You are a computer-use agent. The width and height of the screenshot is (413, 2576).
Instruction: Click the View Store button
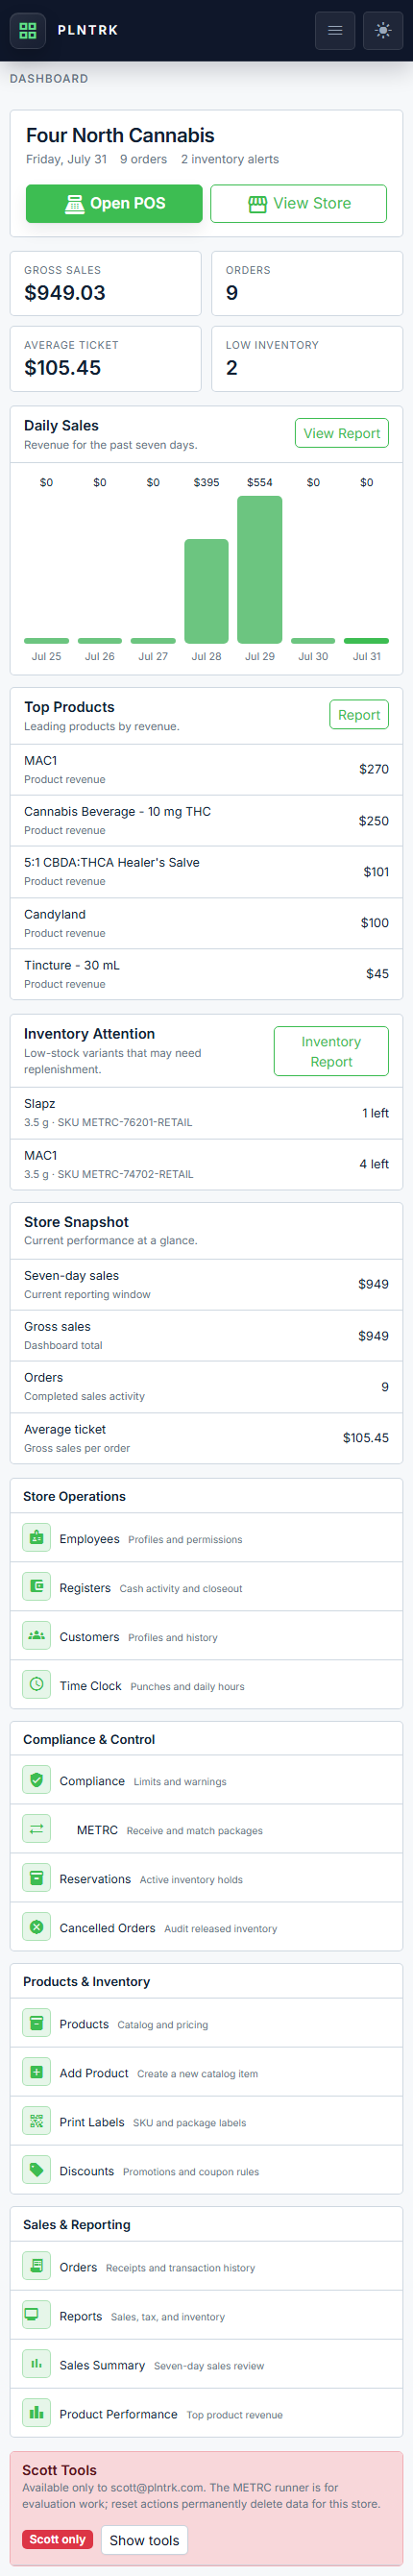click(299, 203)
